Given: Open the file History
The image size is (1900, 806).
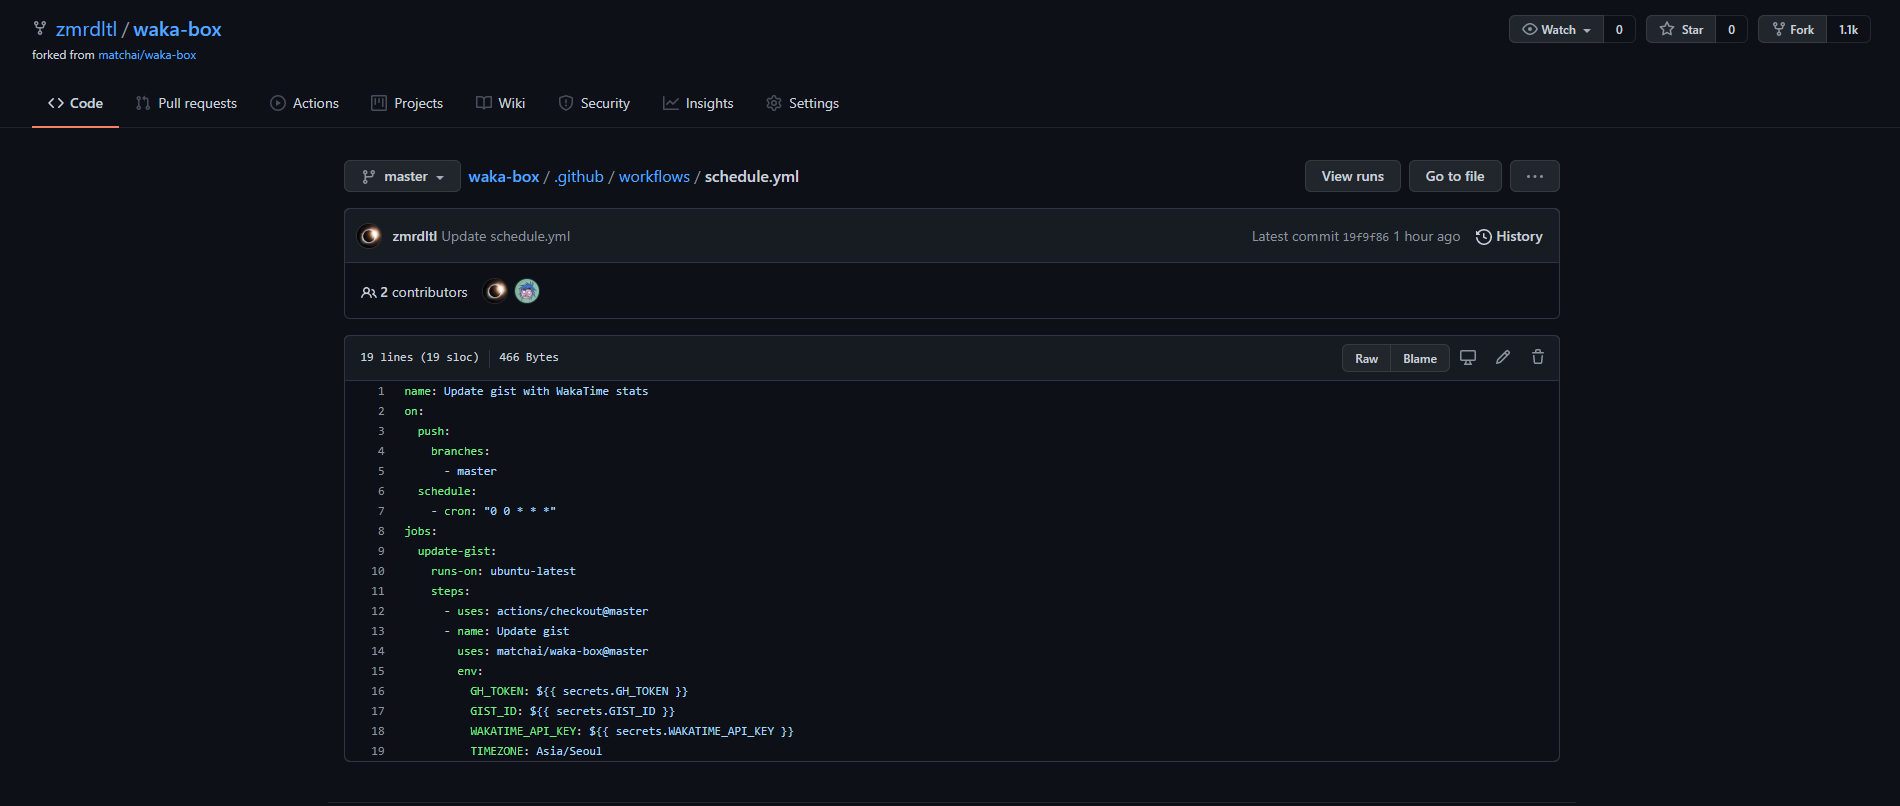Looking at the screenshot, I should (x=1509, y=236).
